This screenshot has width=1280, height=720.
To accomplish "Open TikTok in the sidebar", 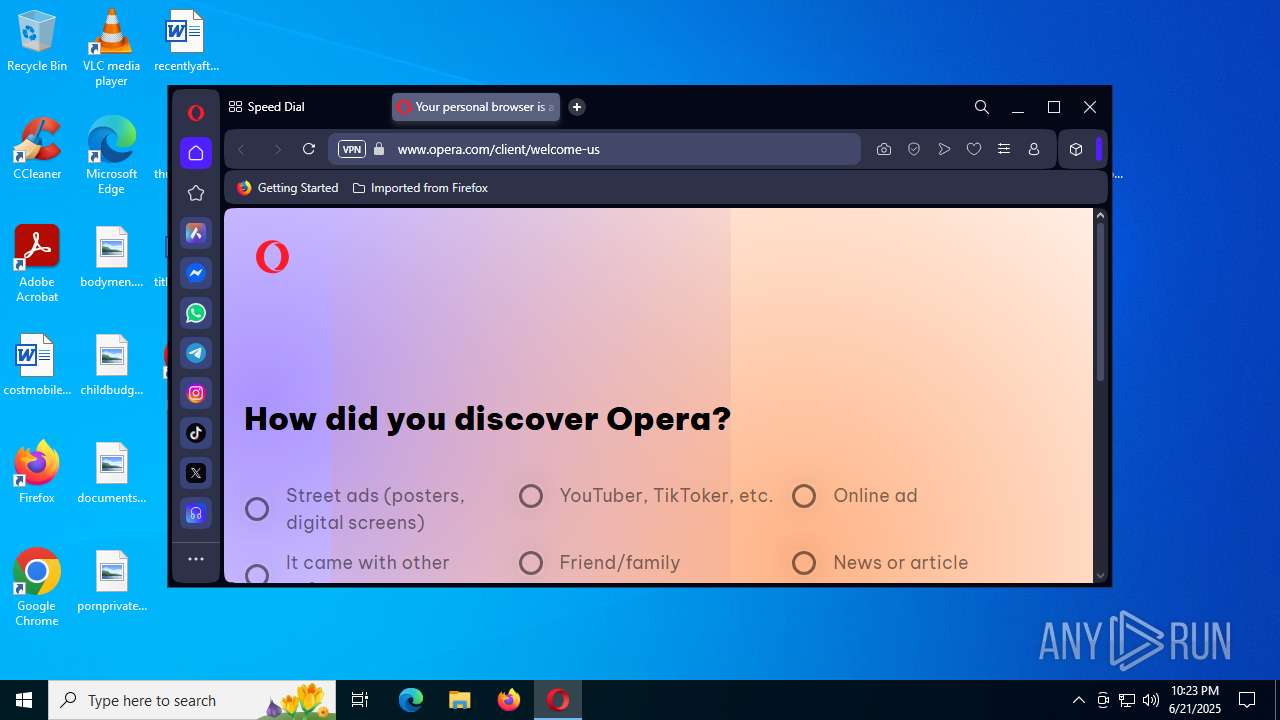I will [x=196, y=433].
